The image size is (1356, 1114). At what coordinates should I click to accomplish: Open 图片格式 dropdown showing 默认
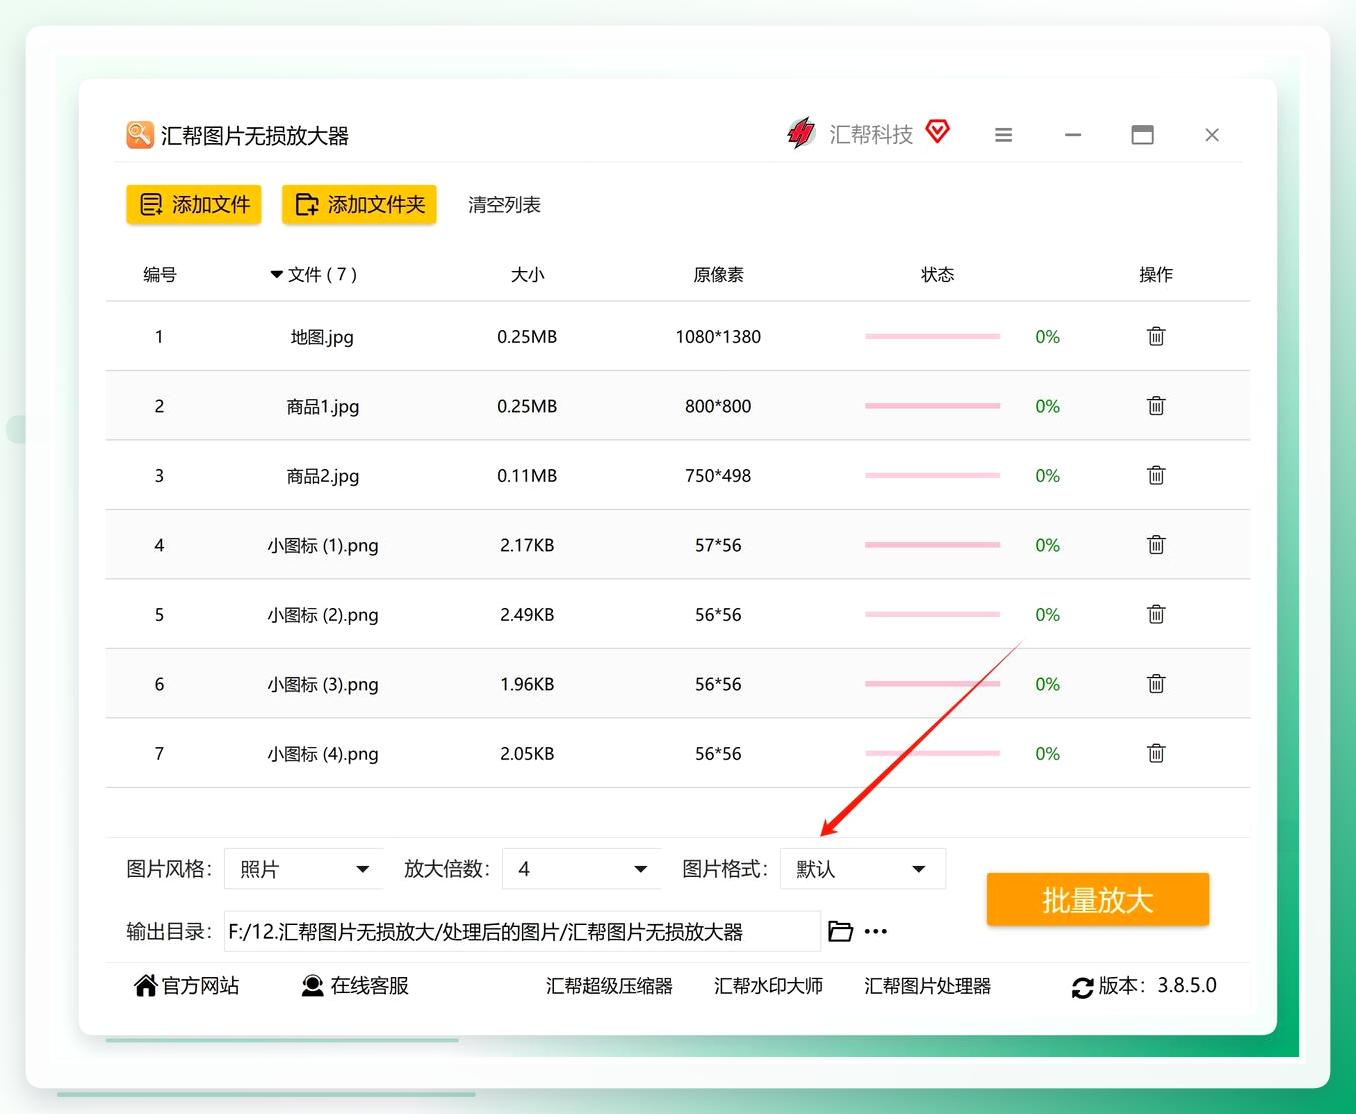pos(863,869)
